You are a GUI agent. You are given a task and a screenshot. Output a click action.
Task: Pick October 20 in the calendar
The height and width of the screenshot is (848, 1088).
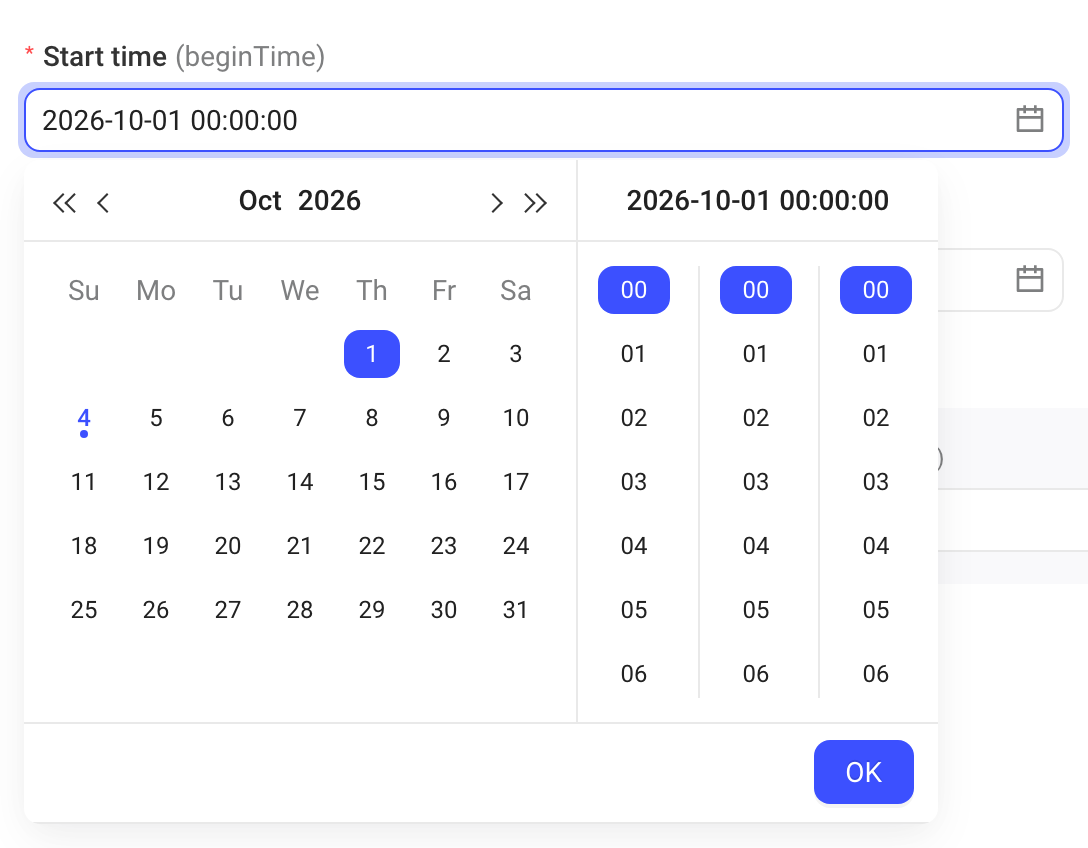point(228,545)
